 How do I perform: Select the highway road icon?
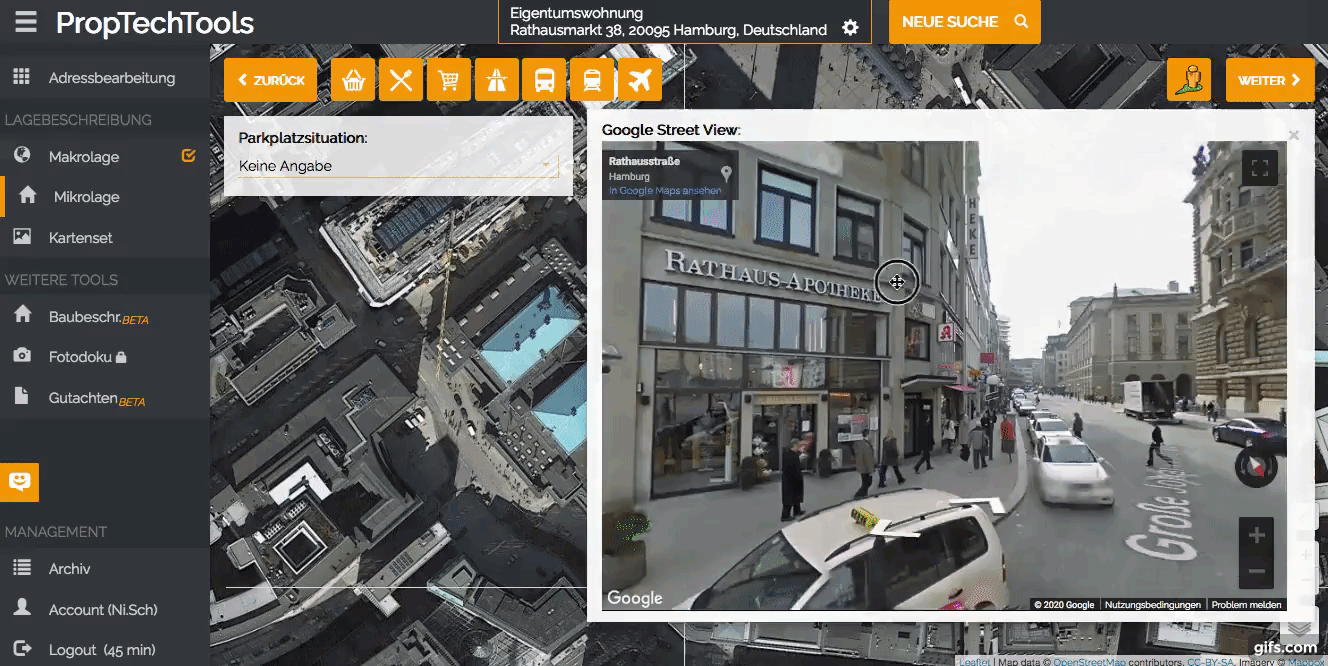coord(496,80)
